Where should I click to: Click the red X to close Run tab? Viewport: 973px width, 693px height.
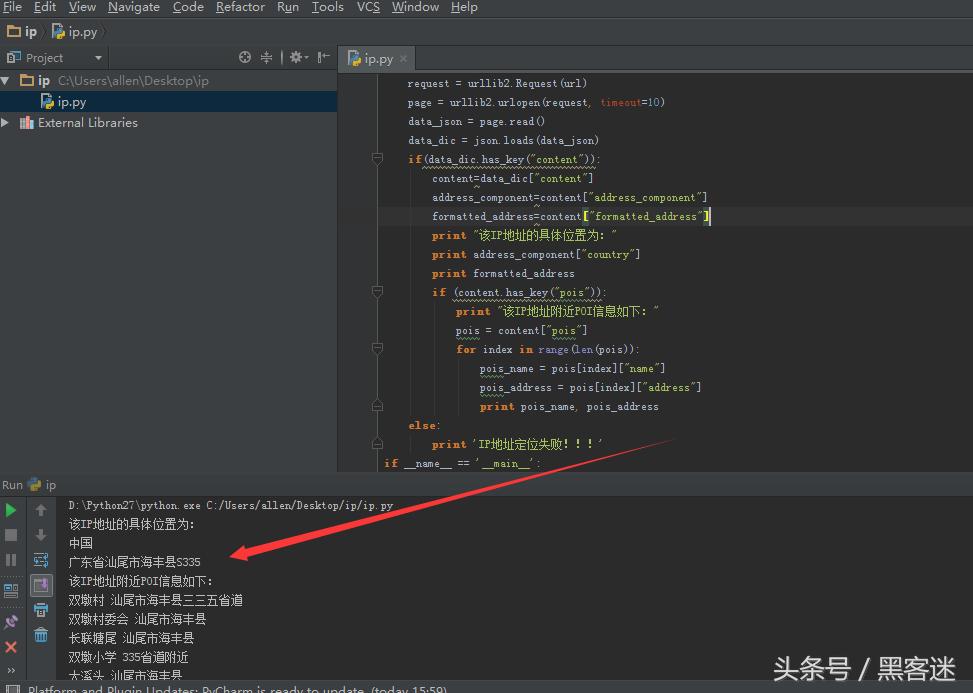(11, 647)
